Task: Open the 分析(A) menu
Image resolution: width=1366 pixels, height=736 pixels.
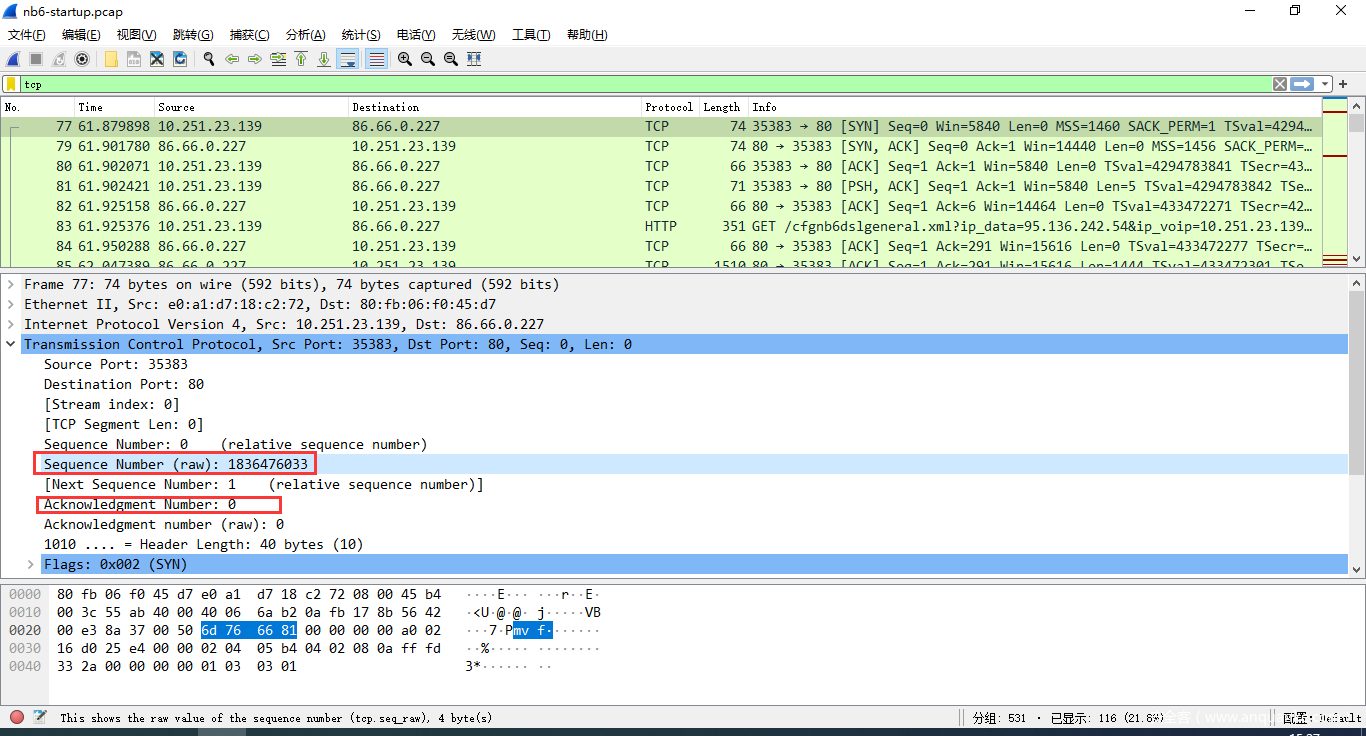Action: click(305, 35)
